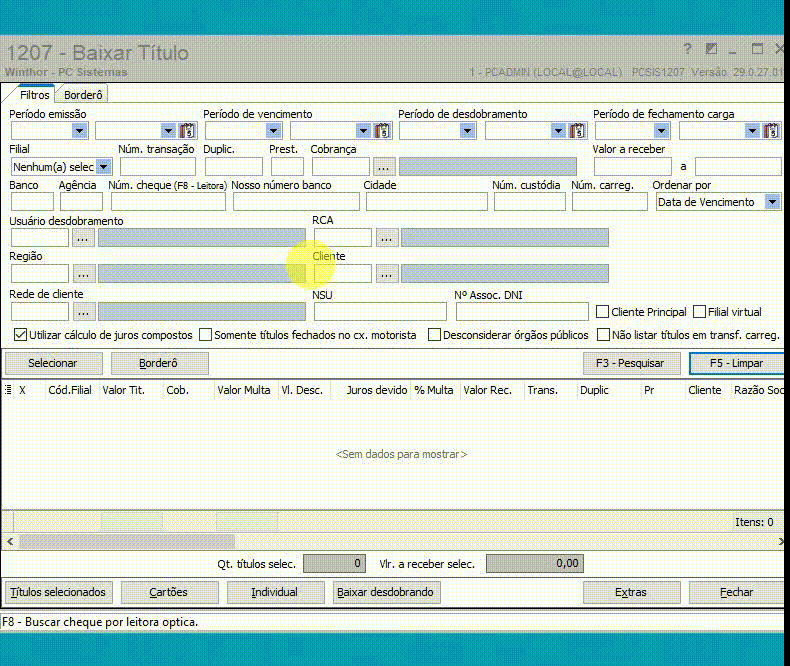790x666 pixels.
Task: Switch to the Filtros tab
Action: (x=34, y=95)
